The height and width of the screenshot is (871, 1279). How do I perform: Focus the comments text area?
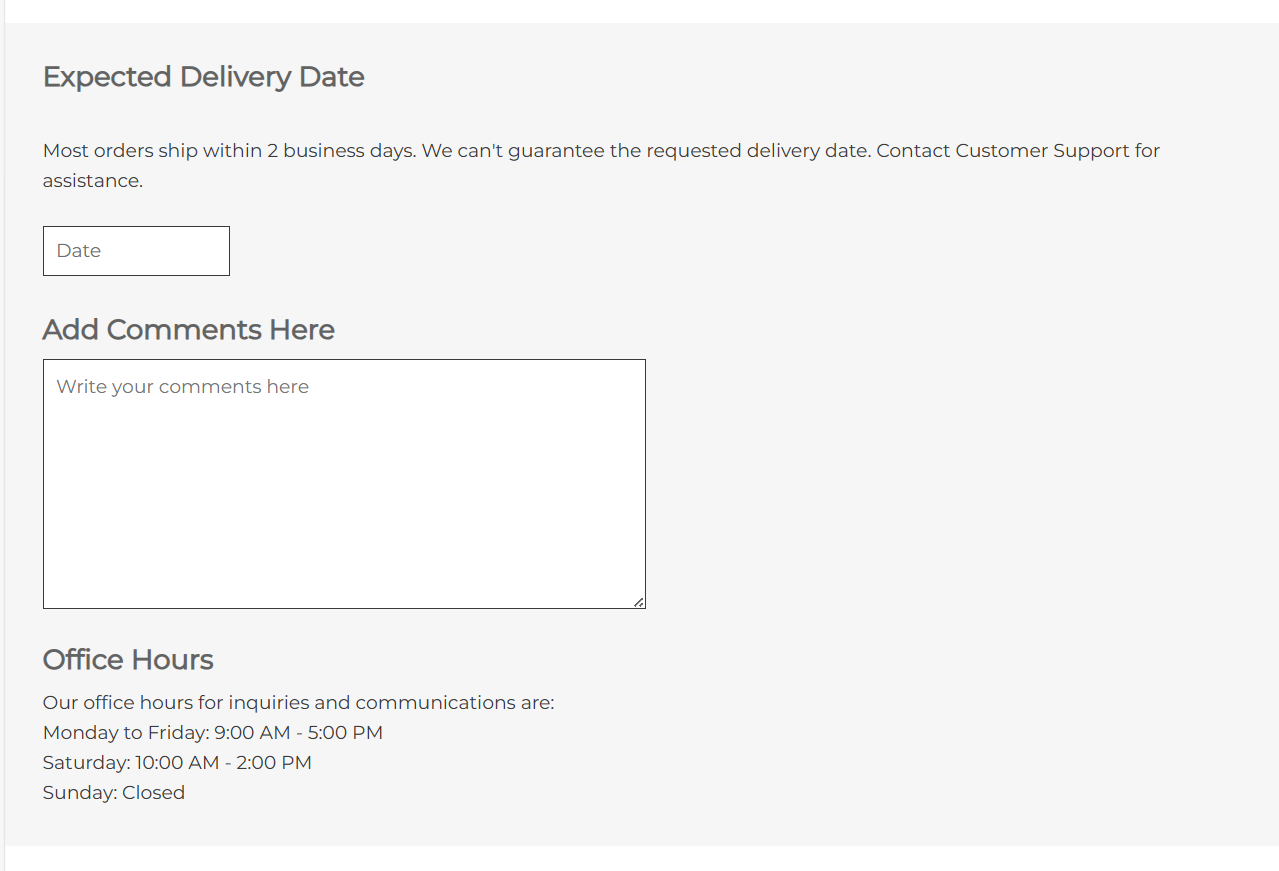(x=344, y=484)
